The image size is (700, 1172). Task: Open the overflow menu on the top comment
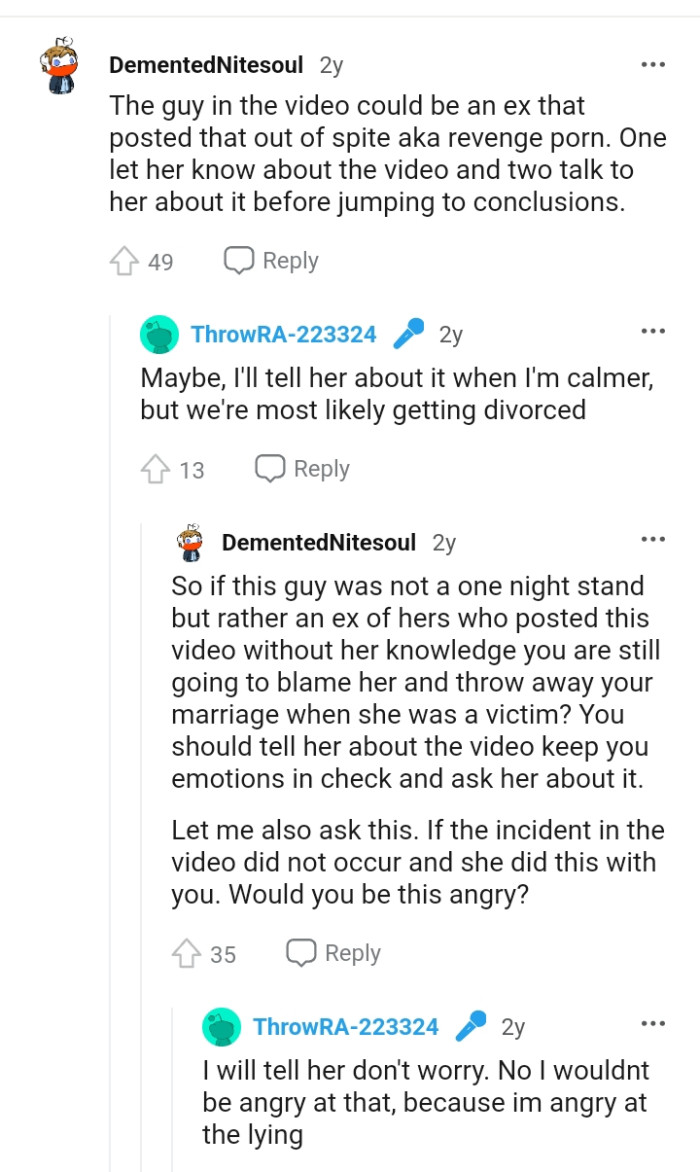(x=652, y=62)
